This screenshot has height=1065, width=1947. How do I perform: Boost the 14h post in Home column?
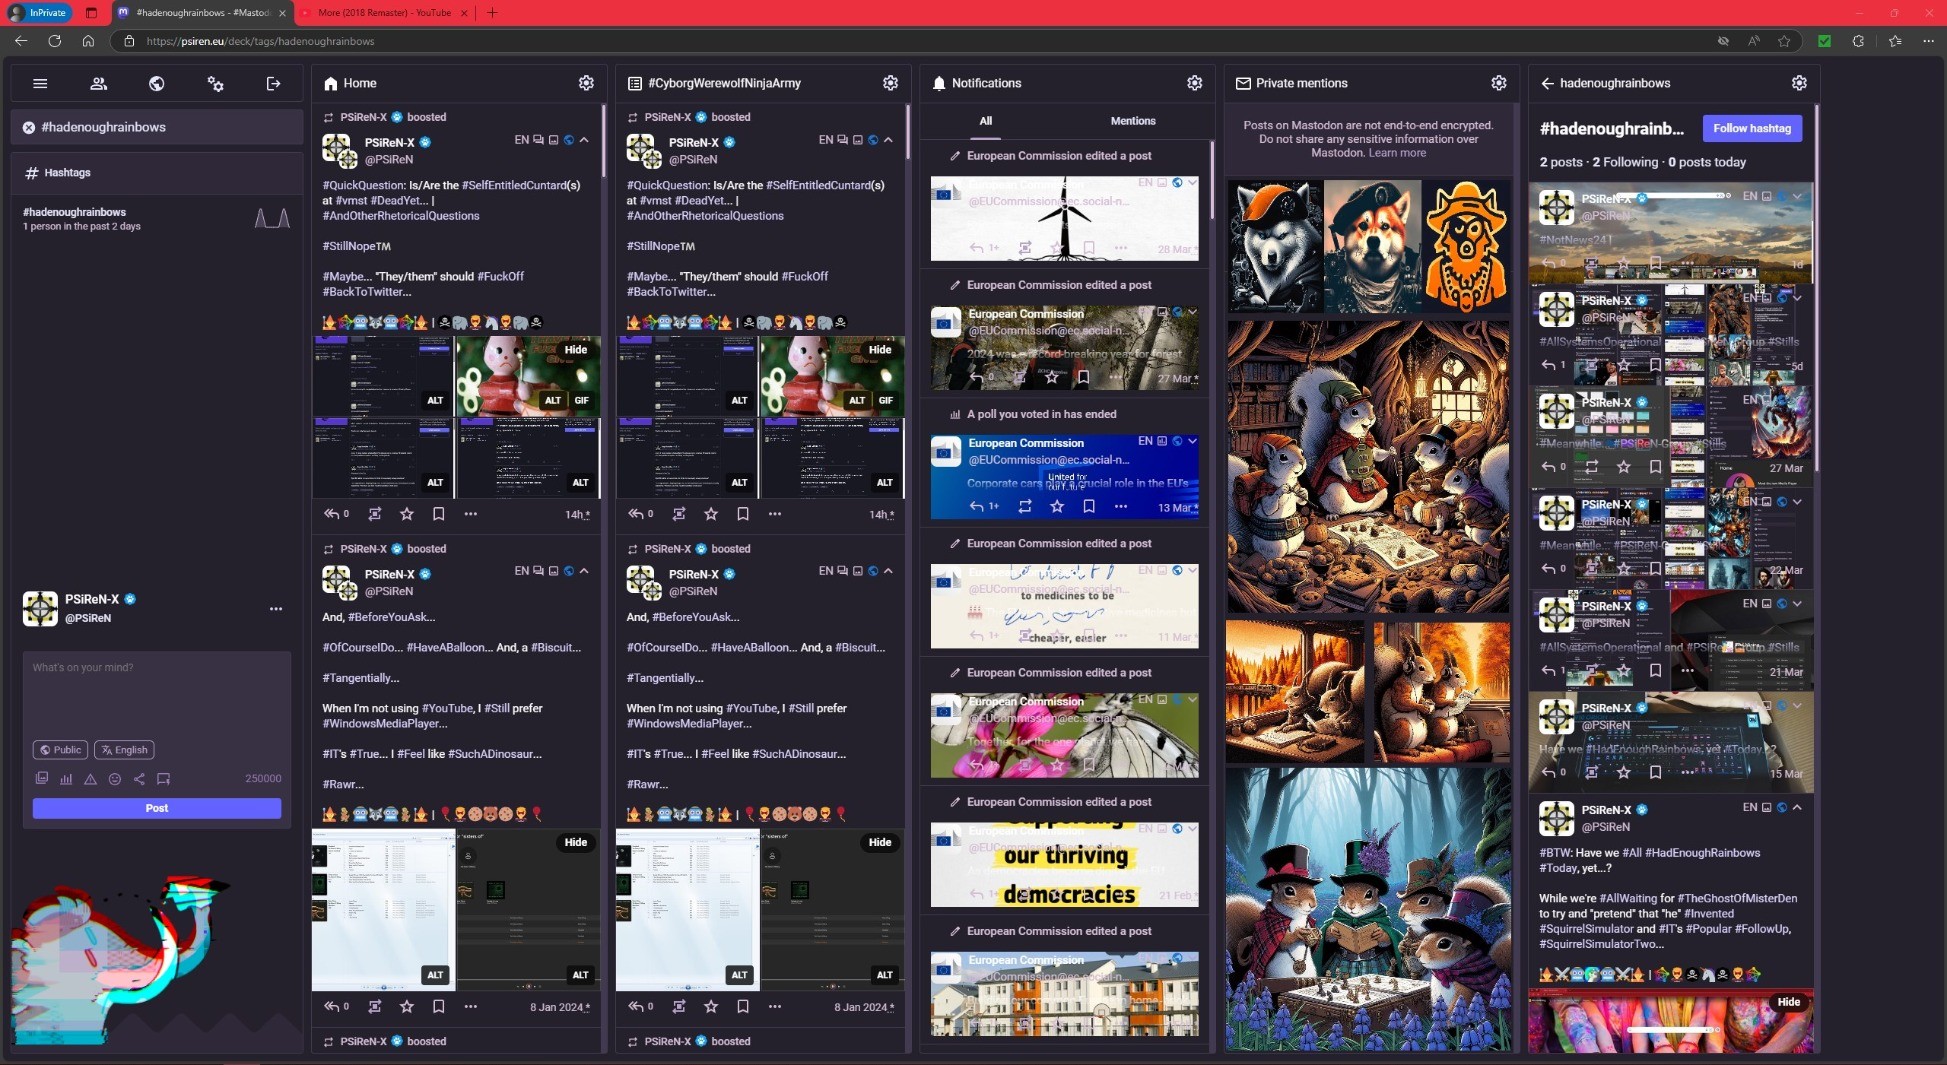(x=374, y=514)
